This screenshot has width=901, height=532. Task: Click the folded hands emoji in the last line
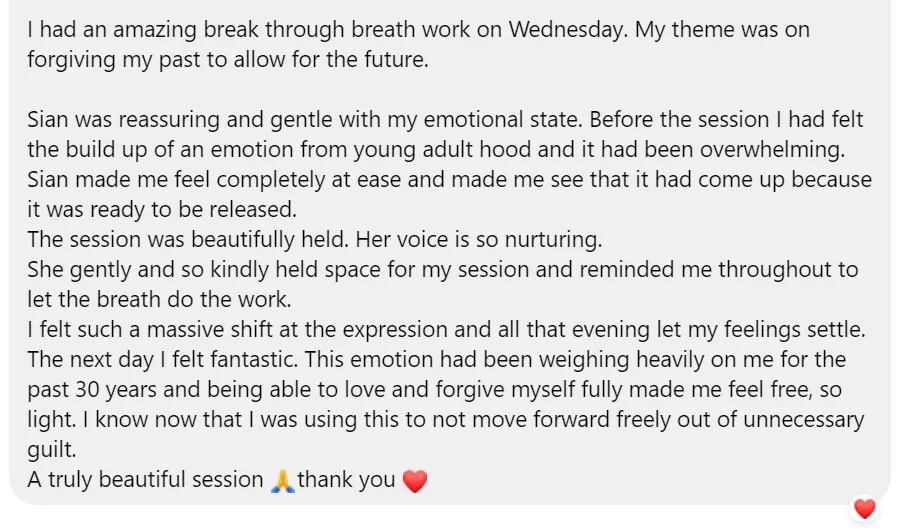(282, 481)
